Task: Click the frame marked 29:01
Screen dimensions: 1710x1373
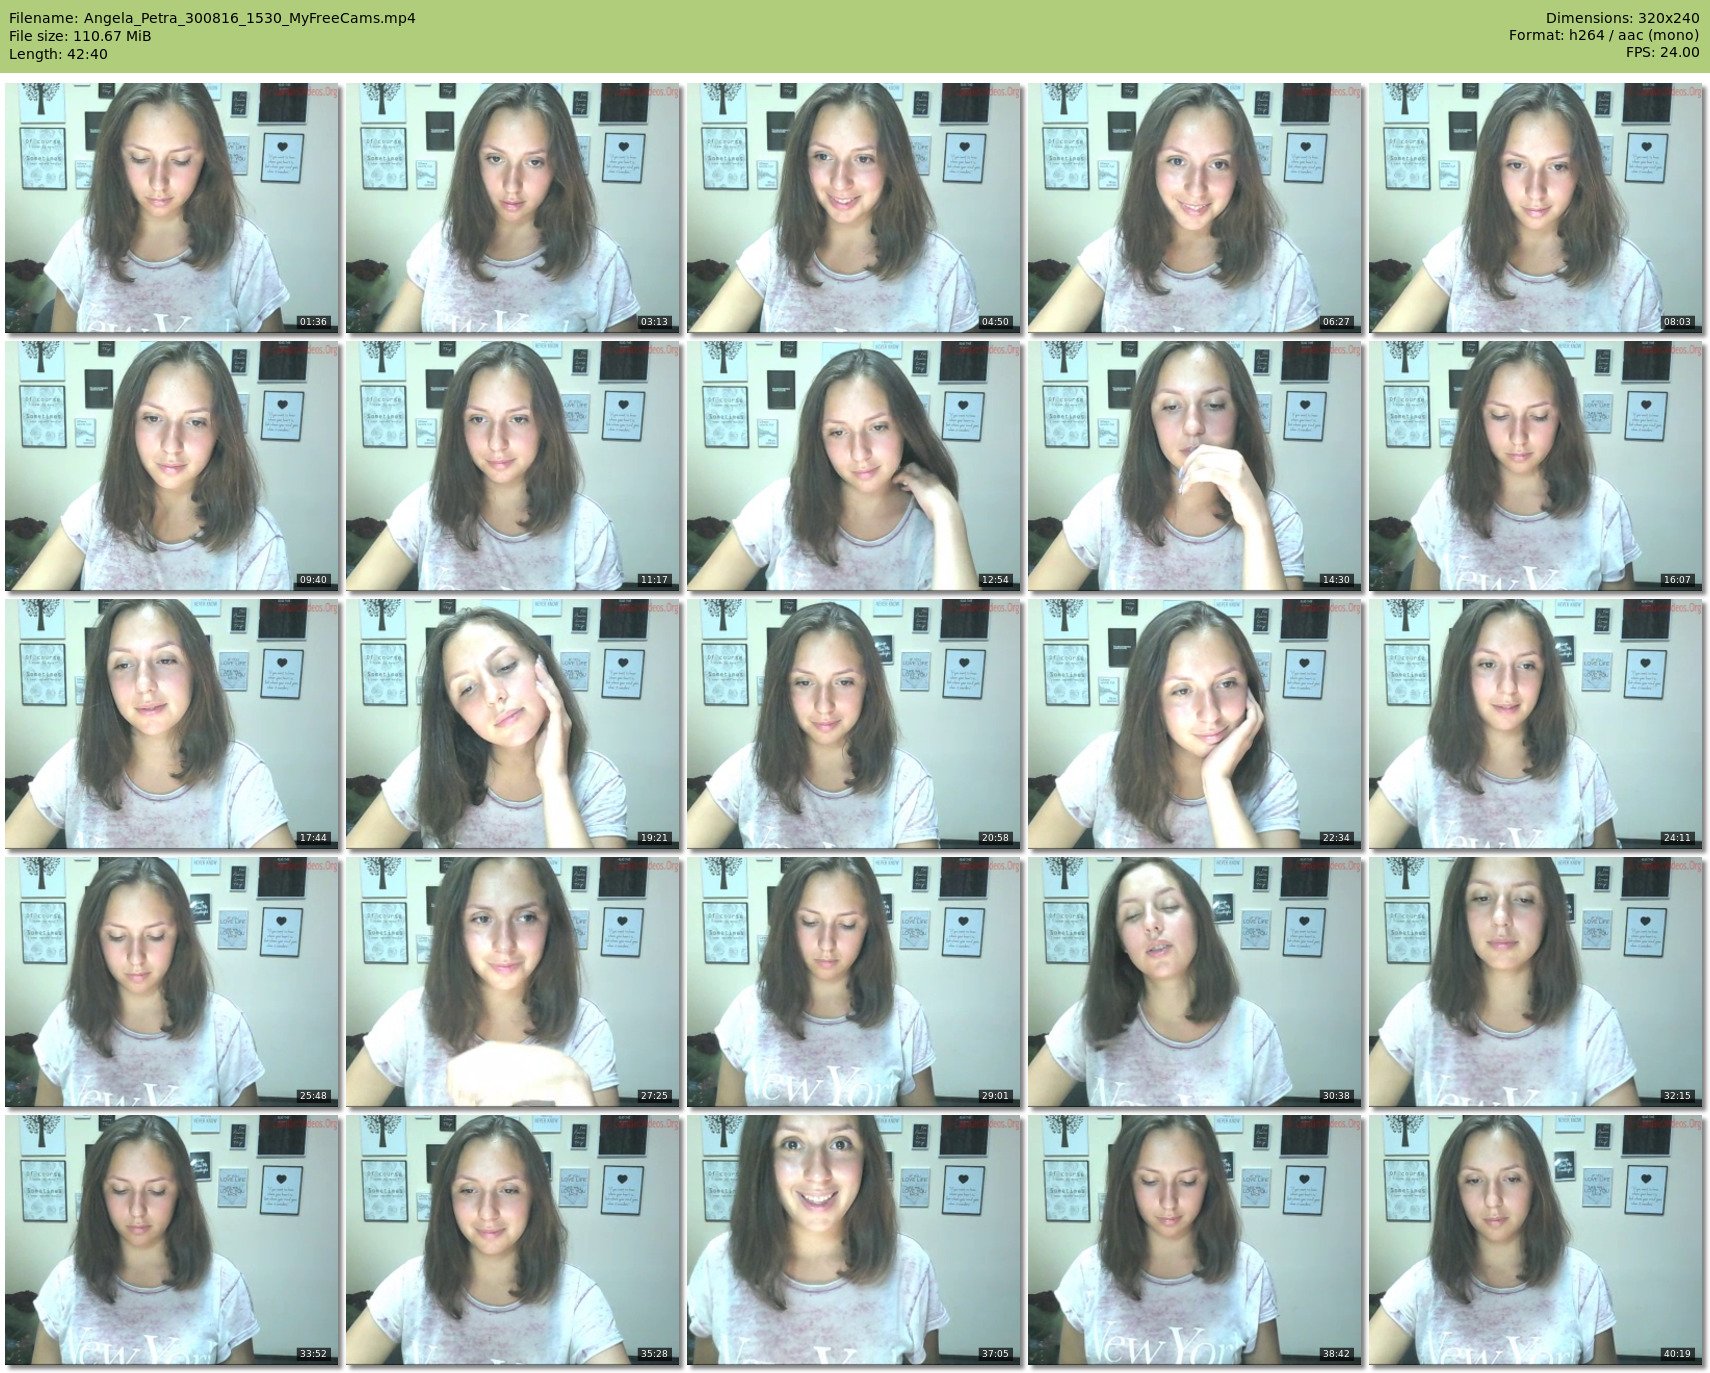Action: pyautogui.click(x=854, y=982)
